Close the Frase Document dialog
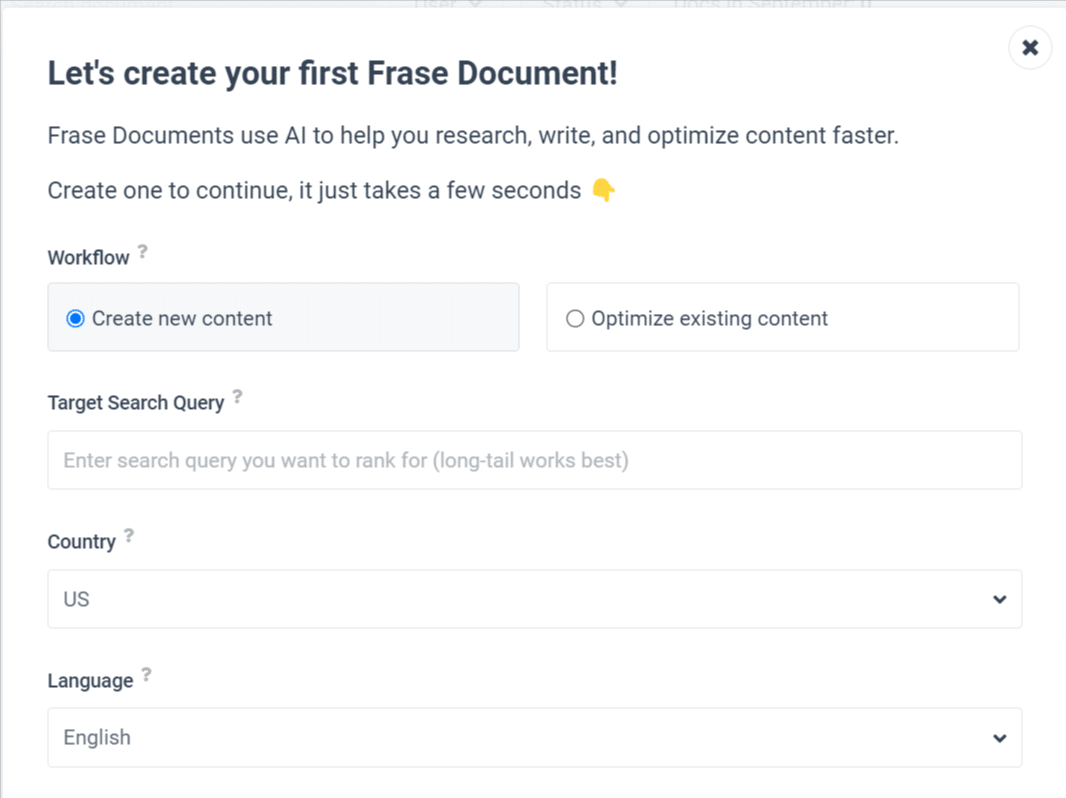1066x798 pixels. pos(1030,48)
